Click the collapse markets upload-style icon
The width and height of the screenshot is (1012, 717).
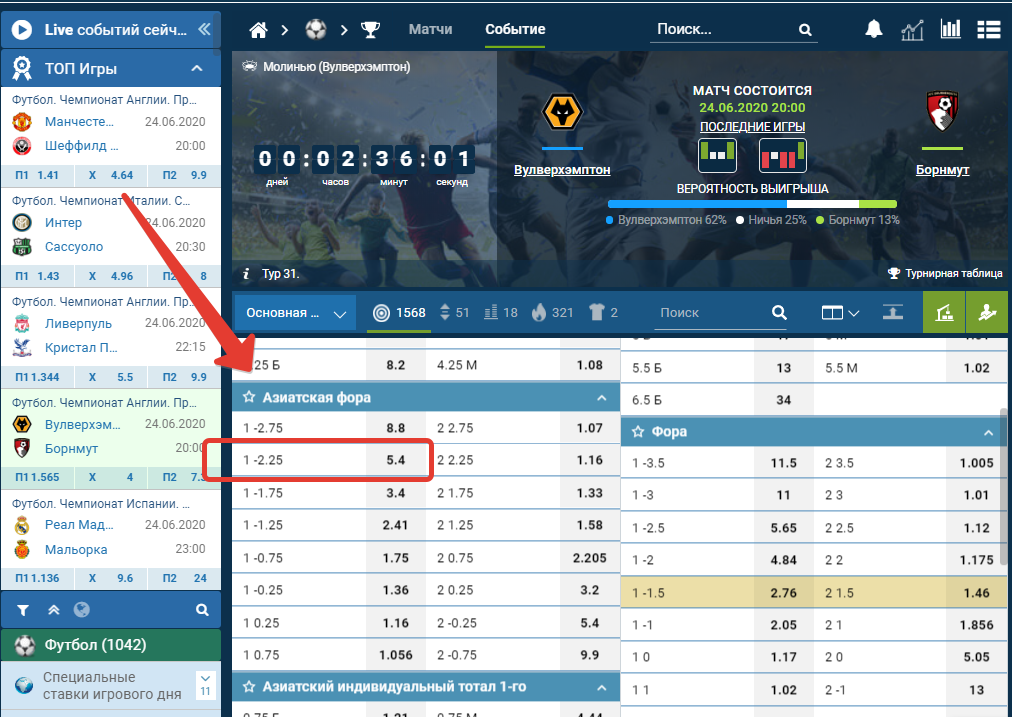tap(893, 312)
